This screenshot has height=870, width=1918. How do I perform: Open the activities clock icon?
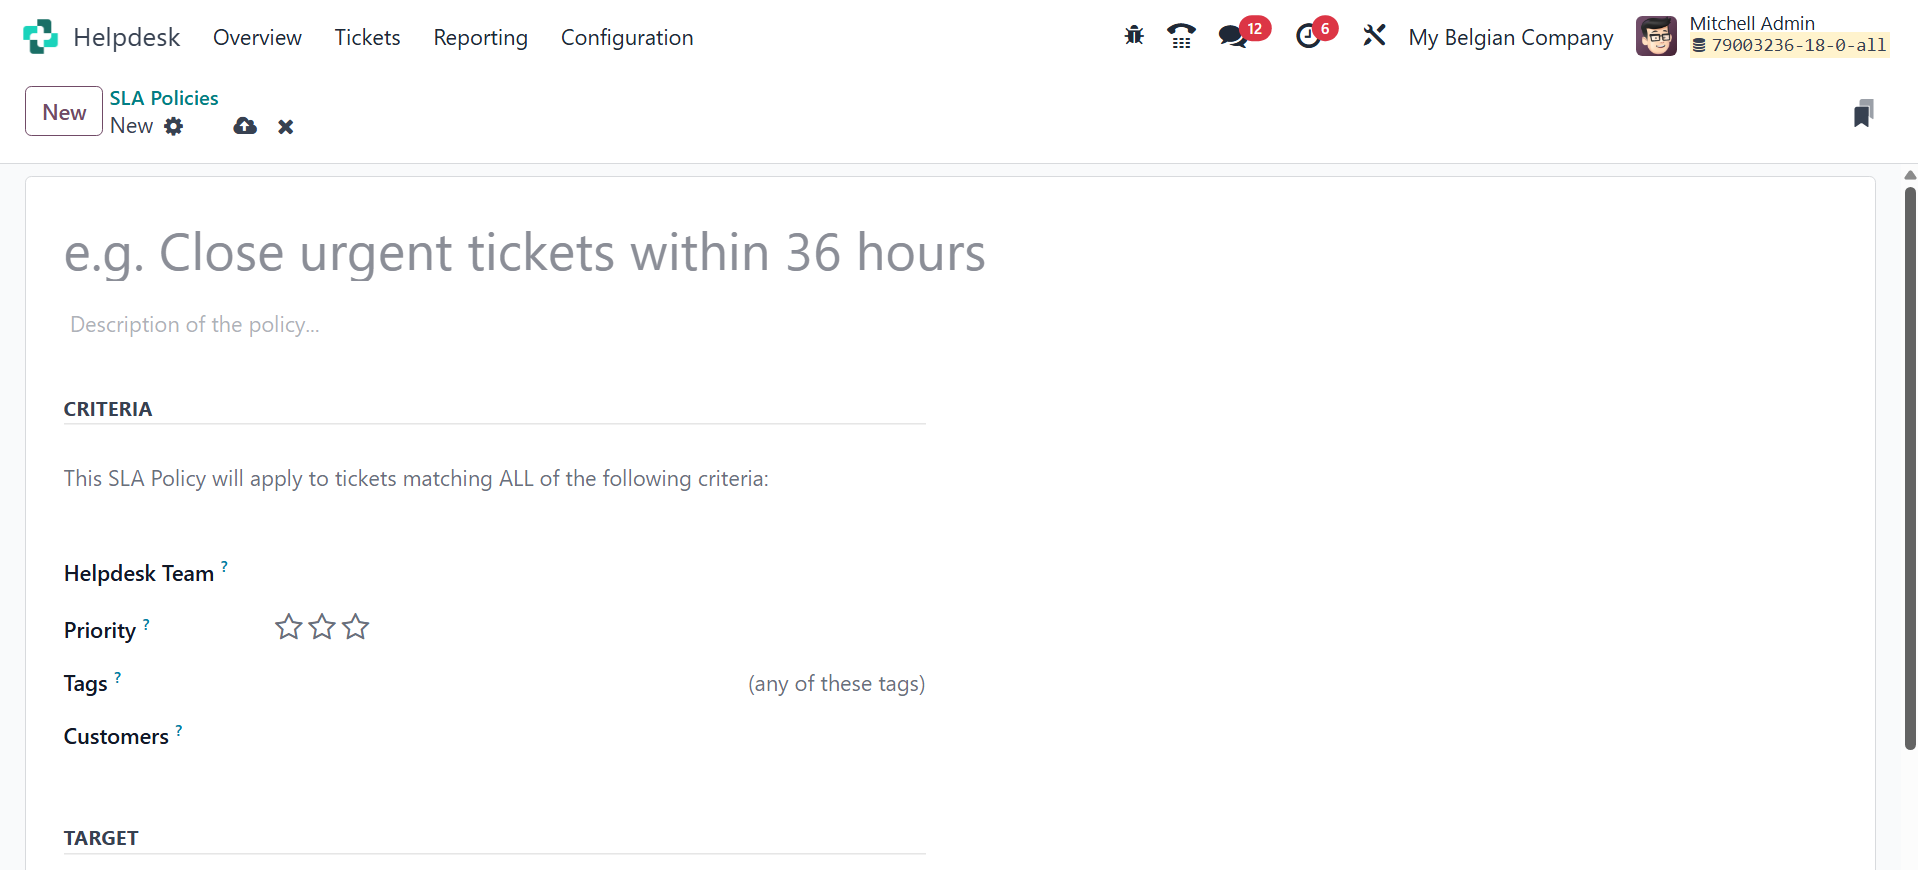1308,37
